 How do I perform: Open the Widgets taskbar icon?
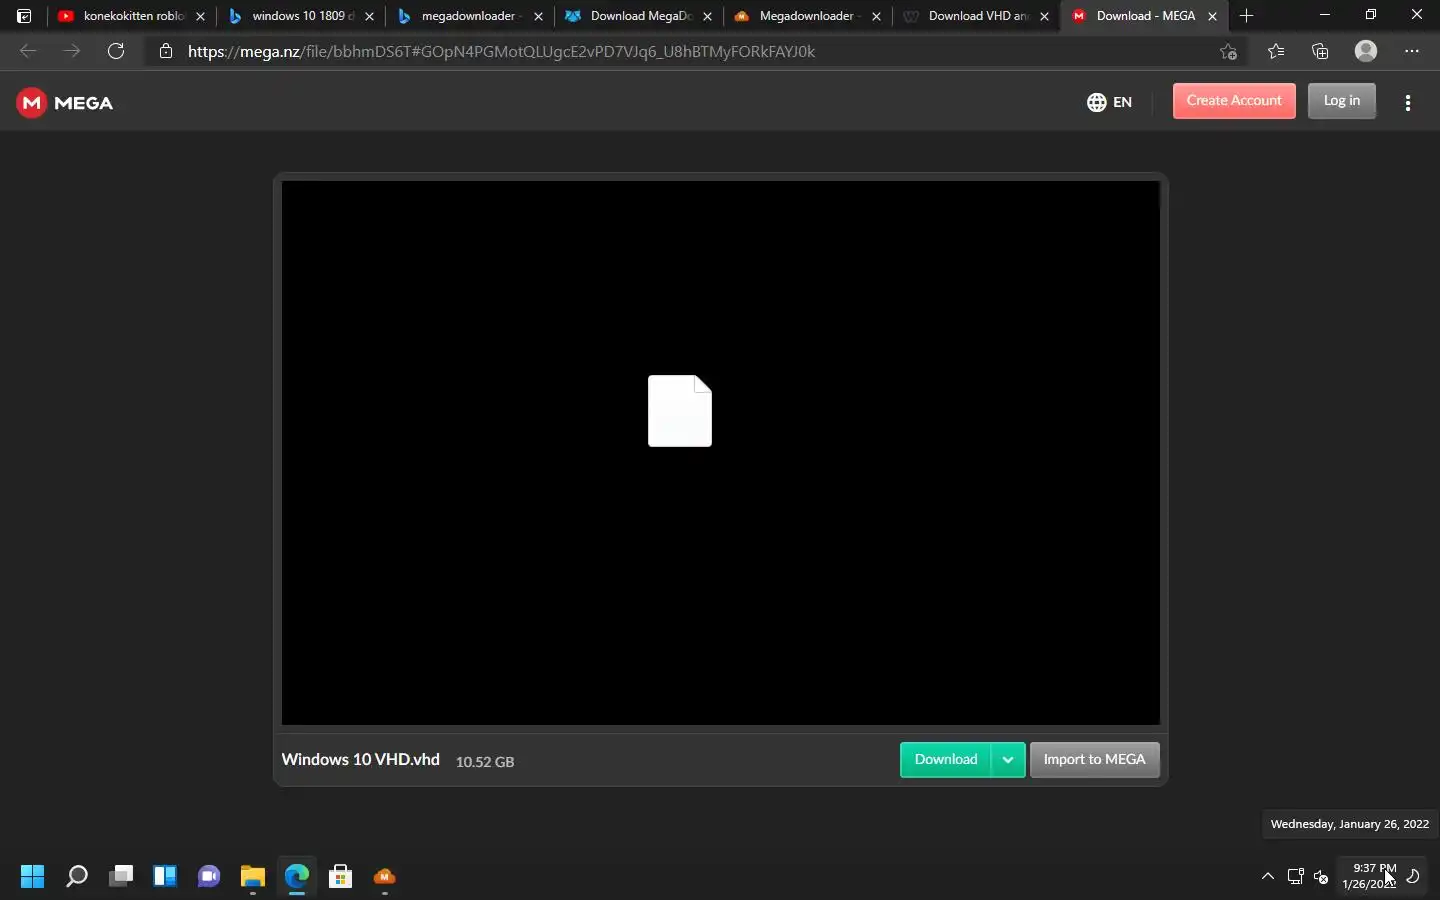point(165,877)
